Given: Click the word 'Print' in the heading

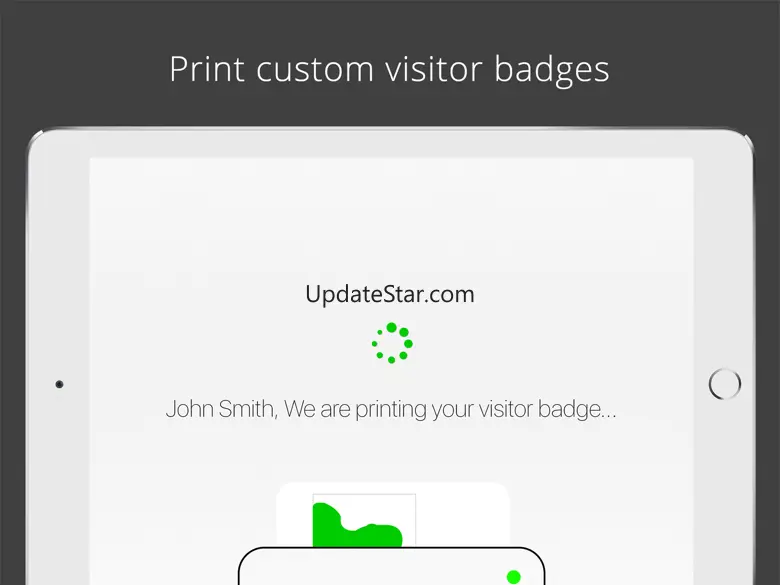Looking at the screenshot, I should (207, 69).
